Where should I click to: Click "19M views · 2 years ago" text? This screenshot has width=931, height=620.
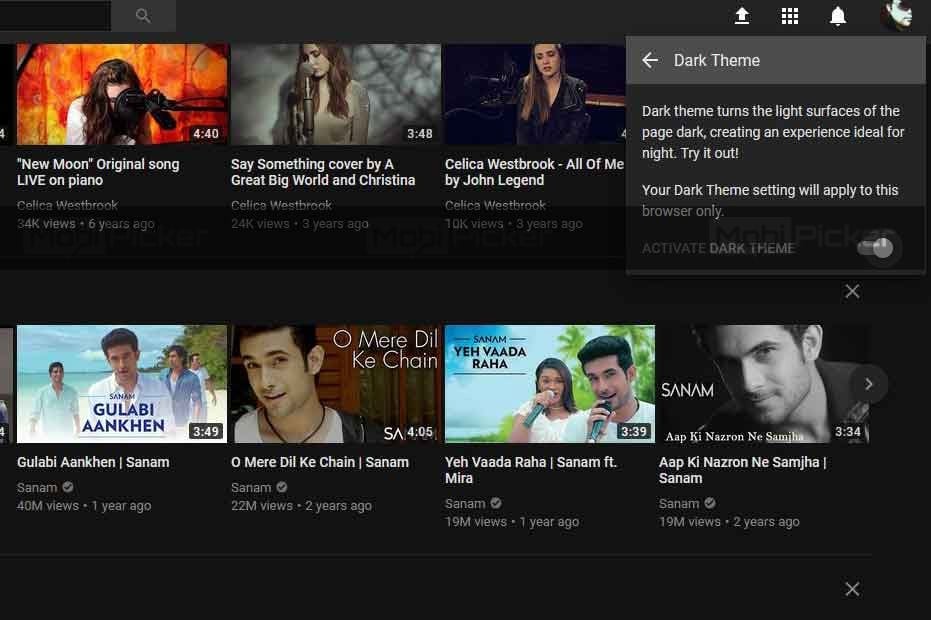pyautogui.click(x=729, y=522)
